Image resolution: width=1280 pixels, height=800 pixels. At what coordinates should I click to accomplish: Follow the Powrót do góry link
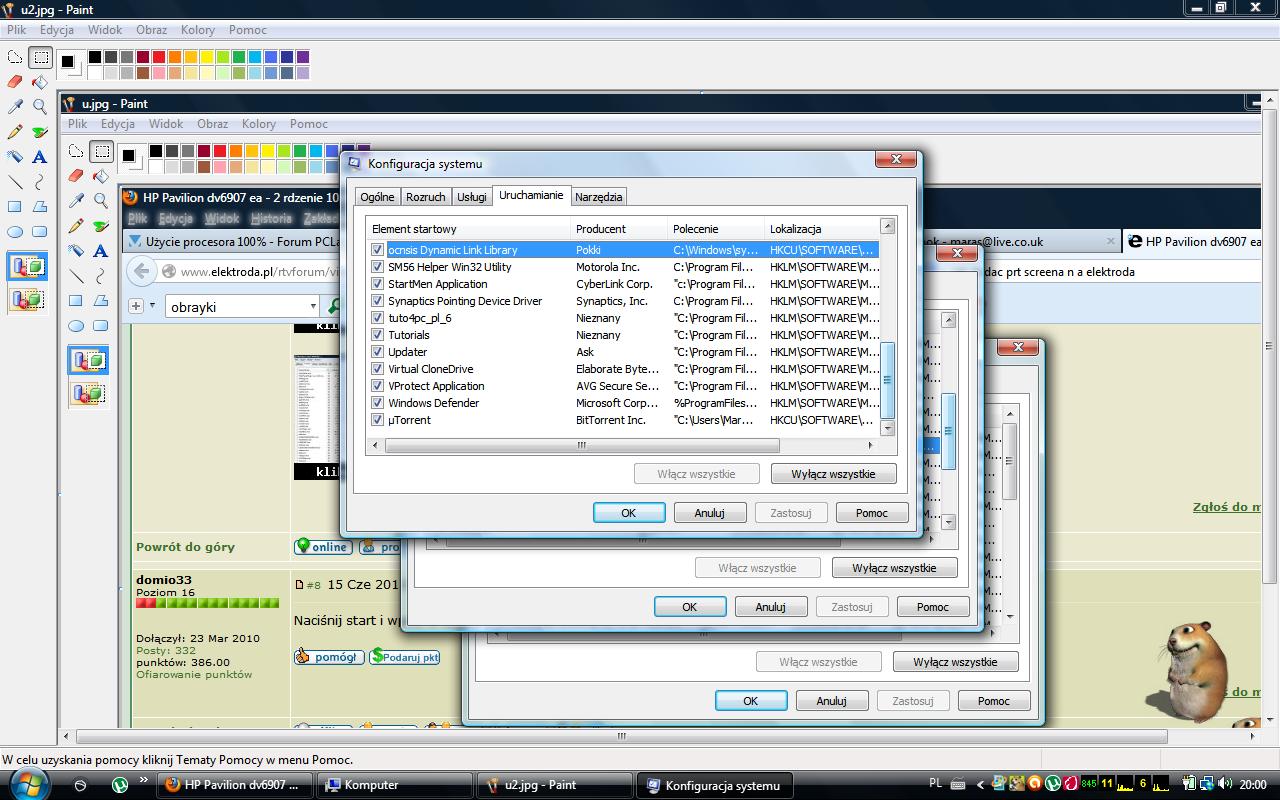pos(186,547)
